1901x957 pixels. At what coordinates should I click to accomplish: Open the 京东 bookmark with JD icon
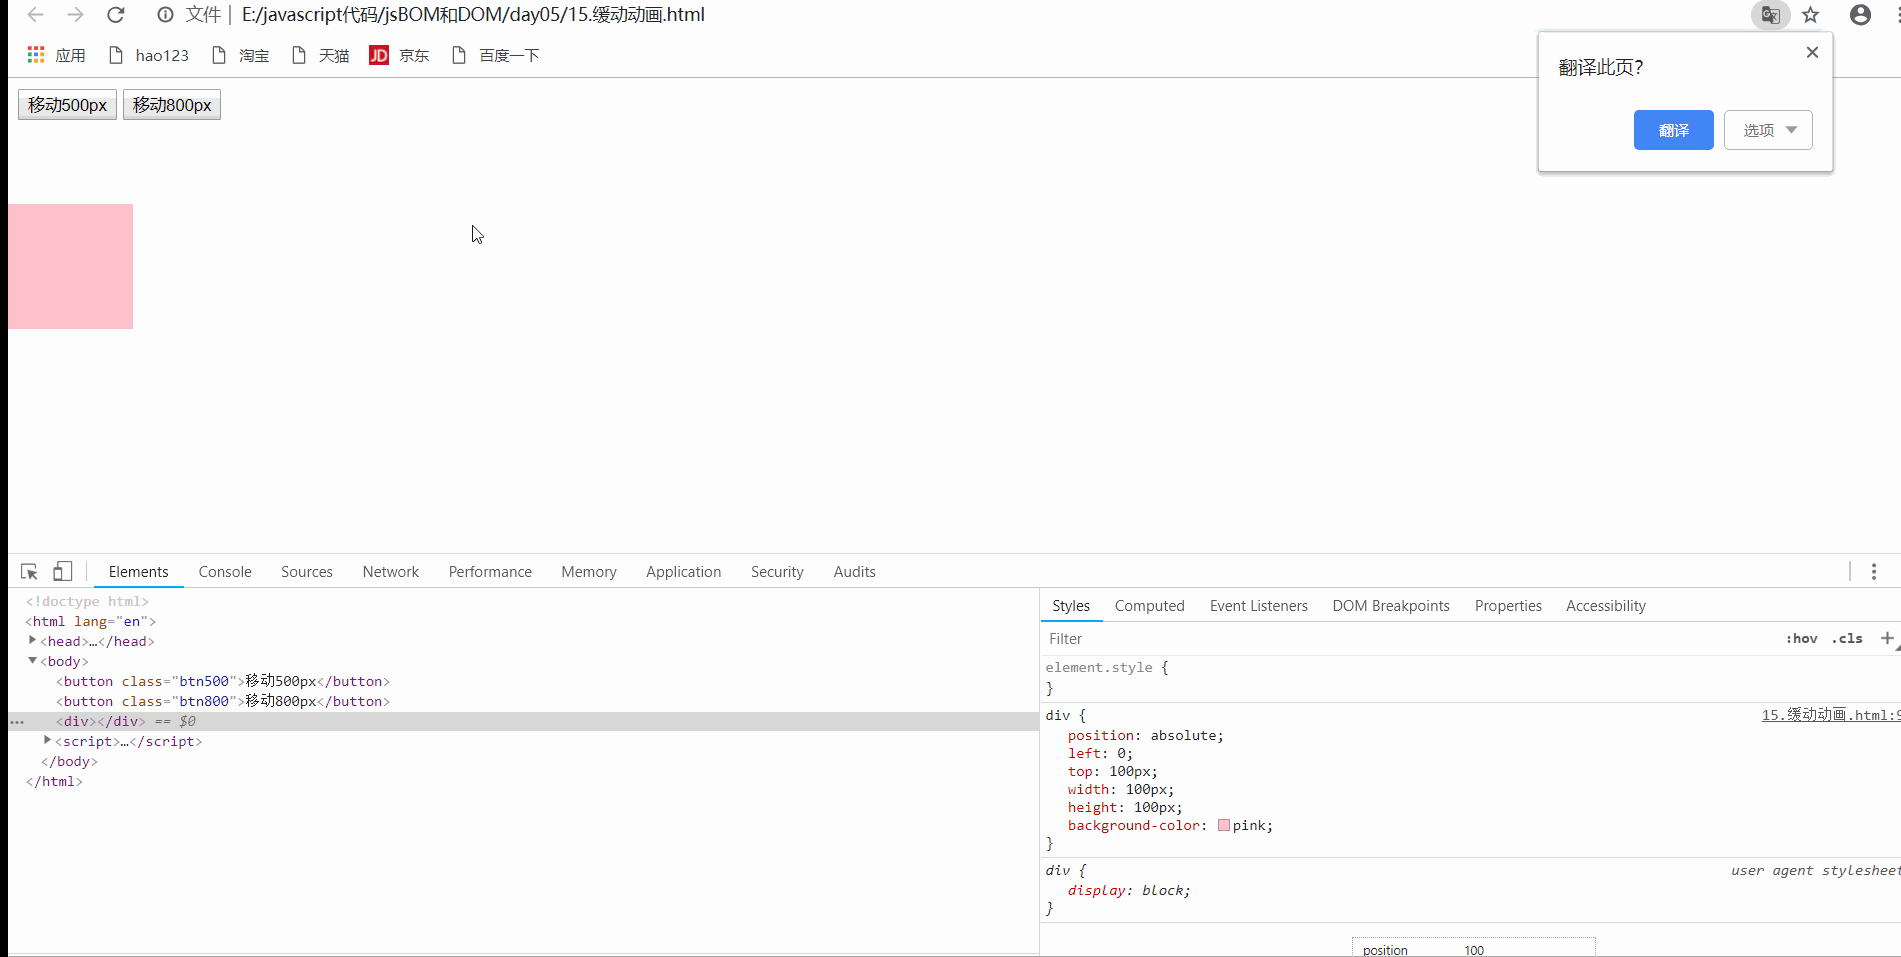[x=399, y=55]
